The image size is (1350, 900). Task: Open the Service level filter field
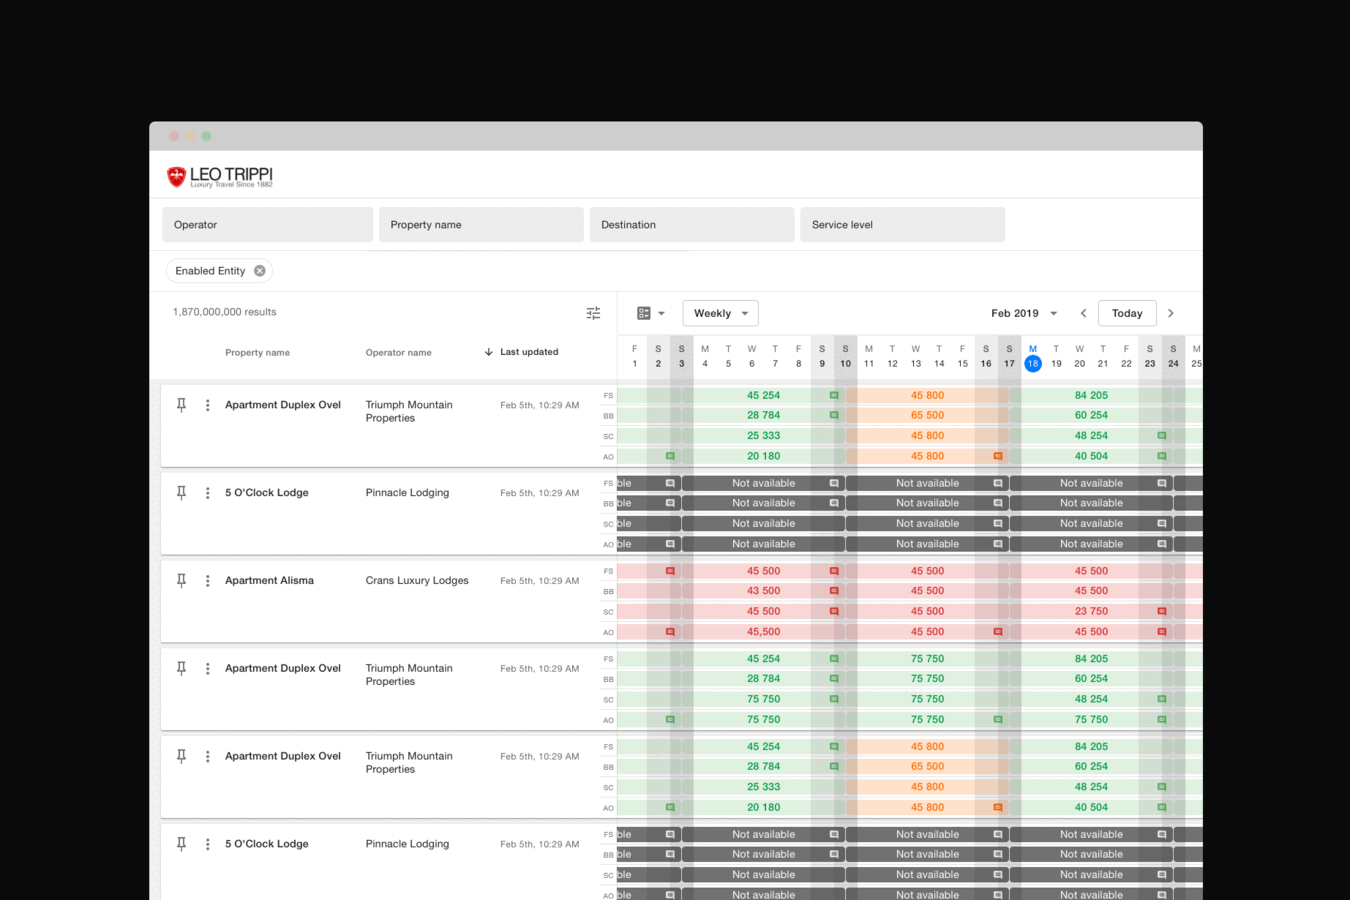(x=902, y=225)
